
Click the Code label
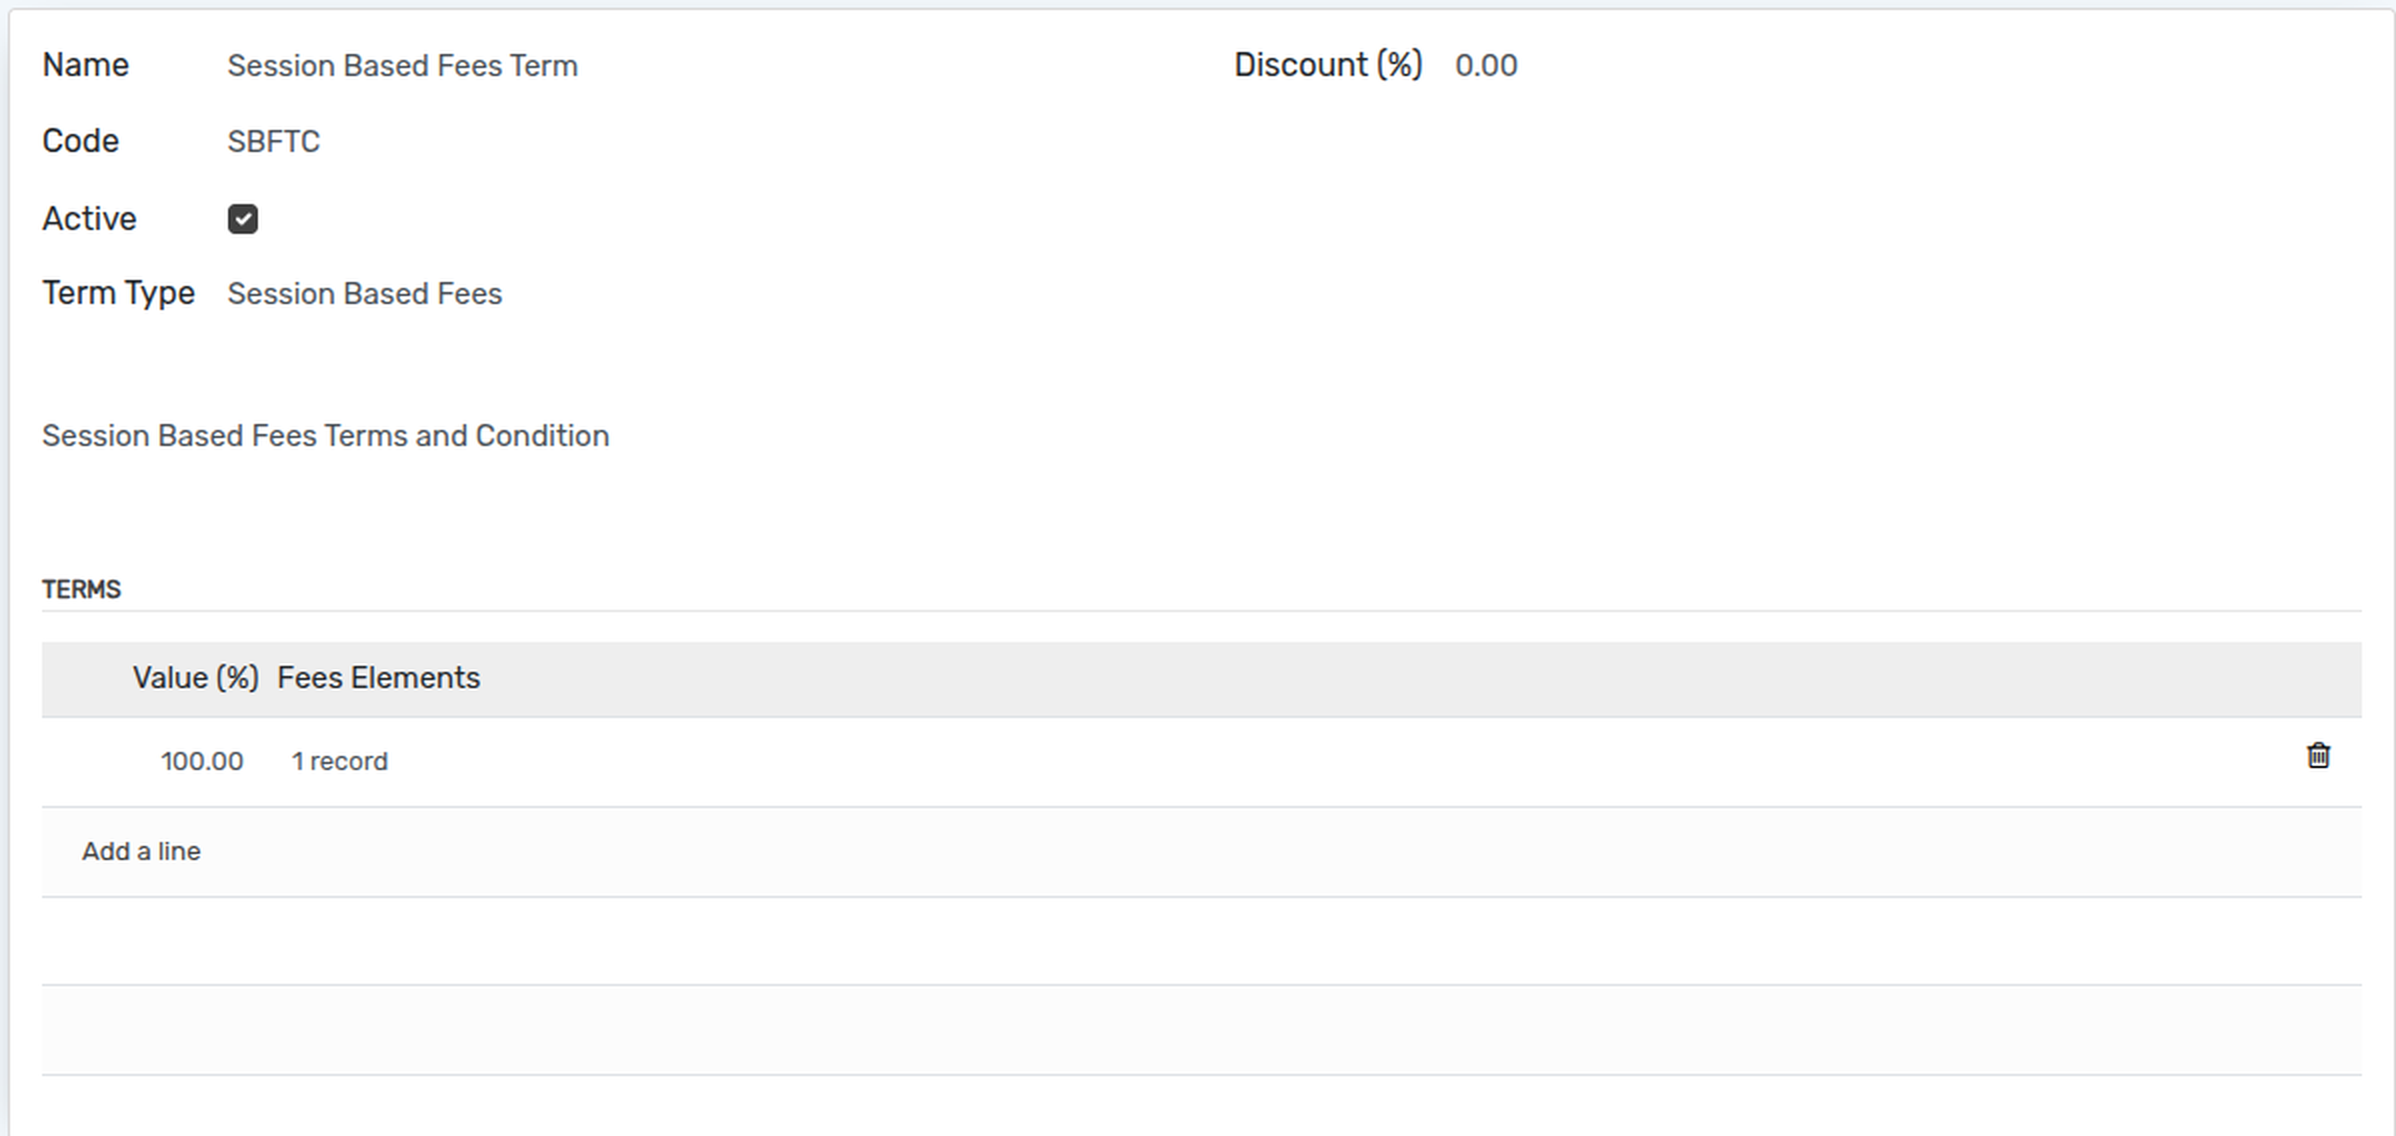click(80, 142)
